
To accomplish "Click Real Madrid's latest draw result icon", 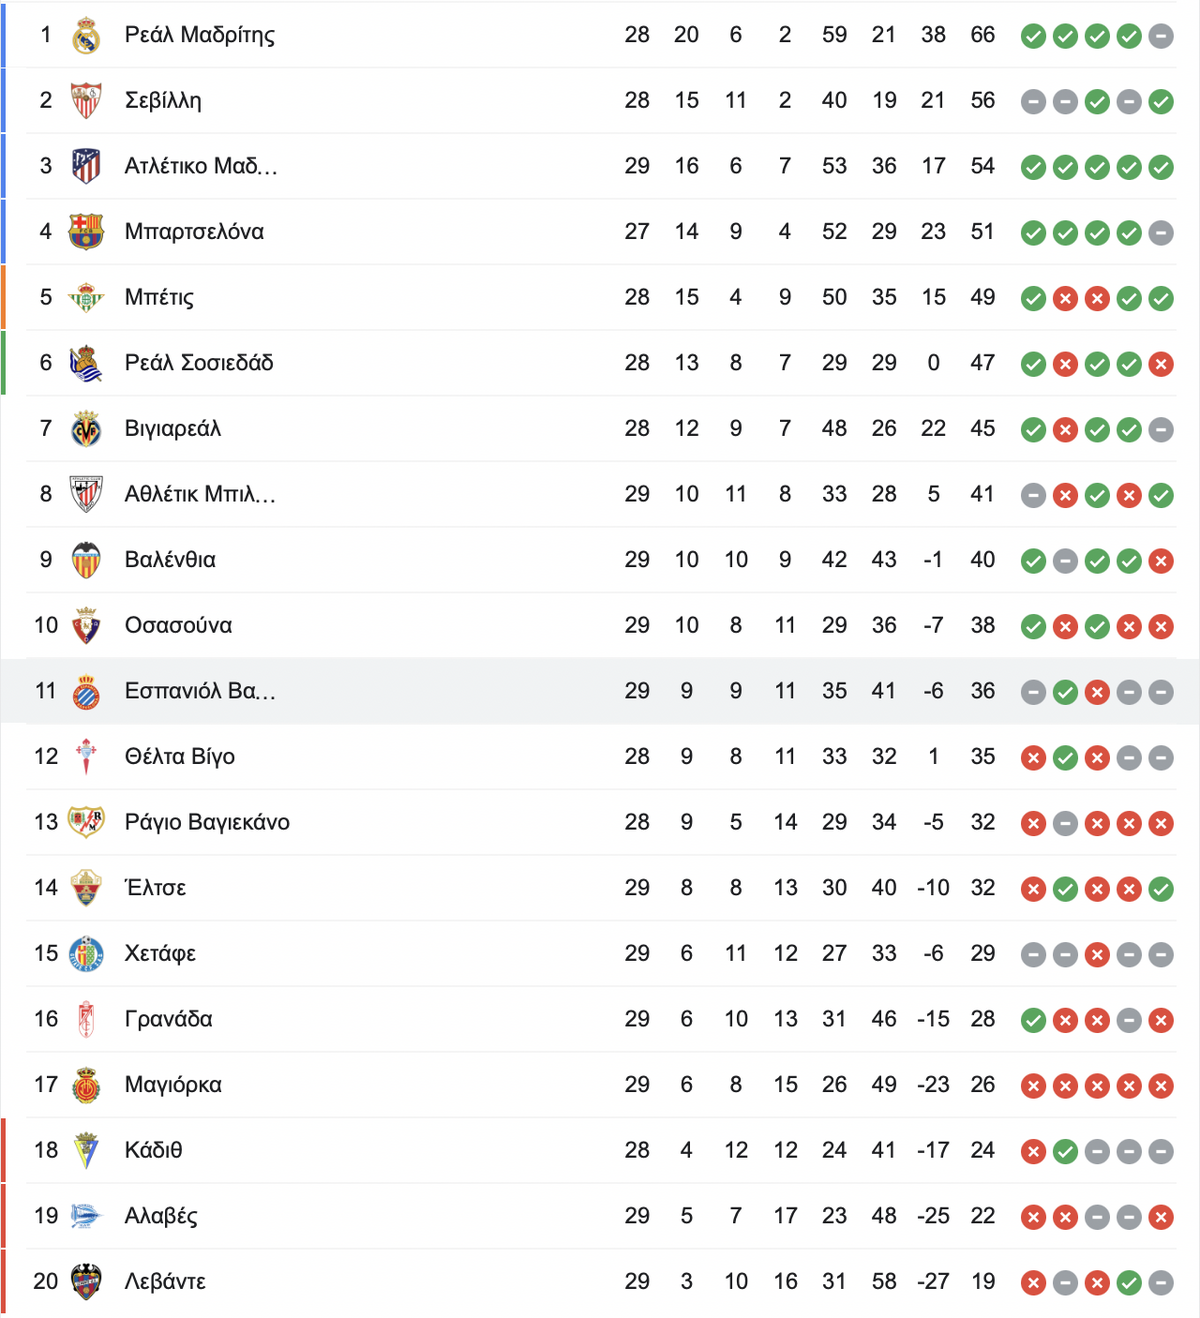I will (1161, 37).
